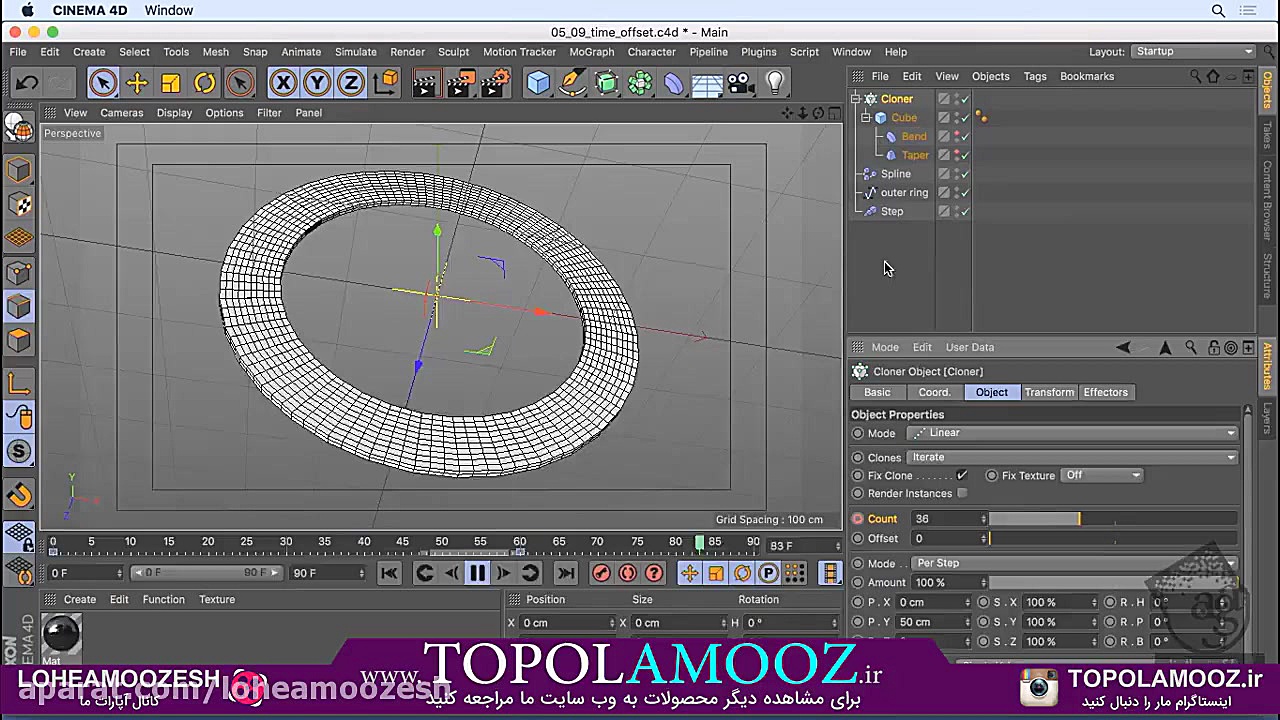Viewport: 1280px width, 720px height.
Task: Select the Move tool in toolbar
Action: (137, 83)
